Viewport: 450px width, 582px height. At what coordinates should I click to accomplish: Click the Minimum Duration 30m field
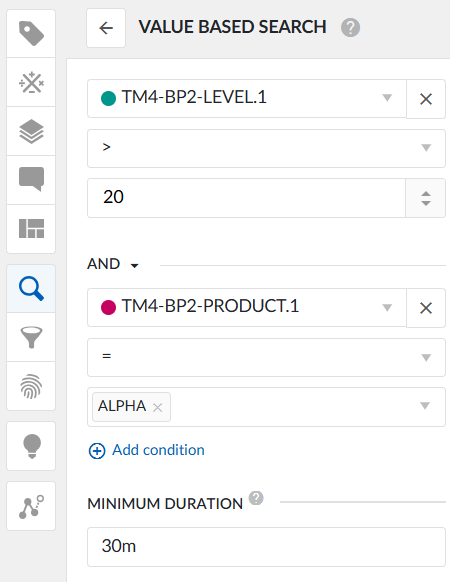click(266, 547)
